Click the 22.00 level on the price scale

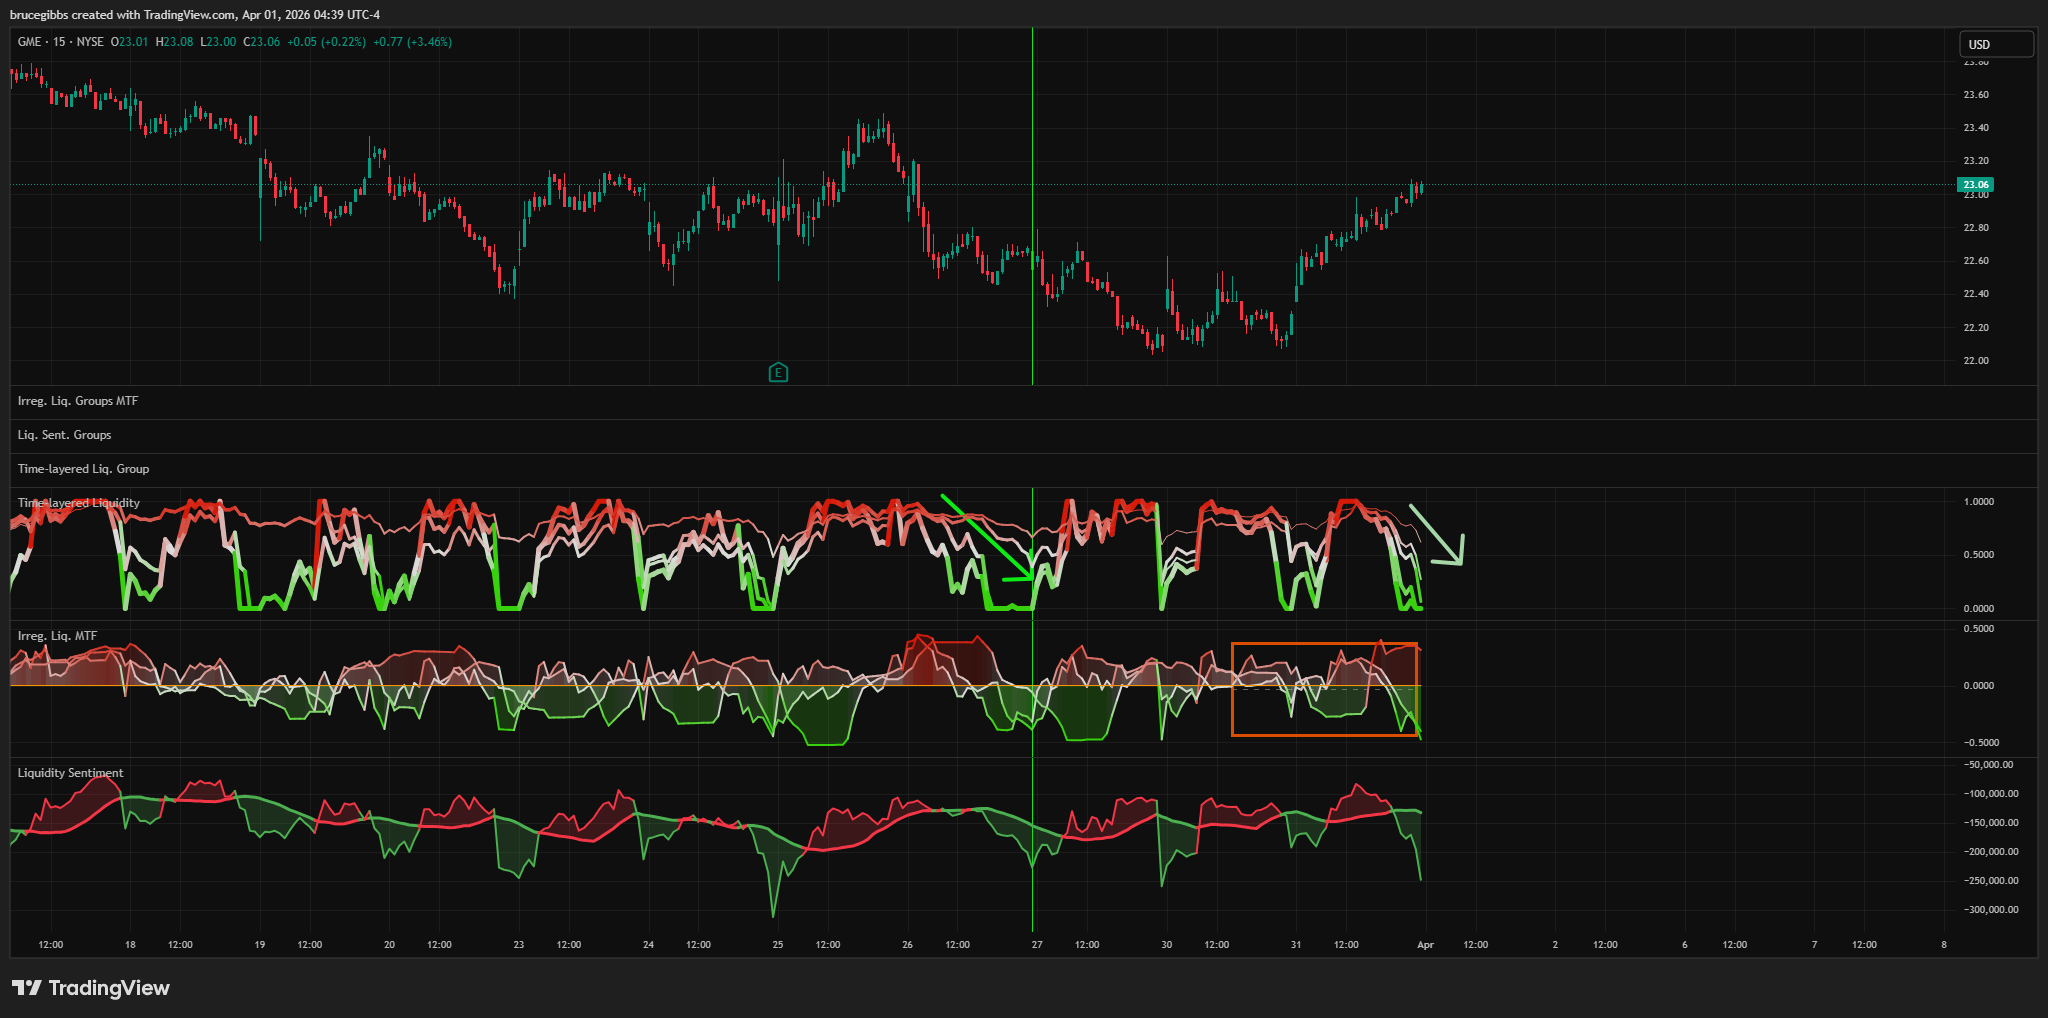tap(1975, 361)
